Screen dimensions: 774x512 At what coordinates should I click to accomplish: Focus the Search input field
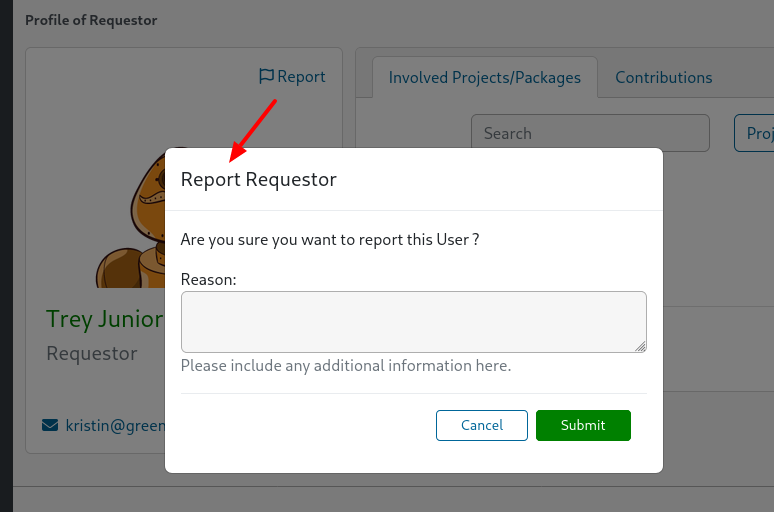tap(589, 133)
